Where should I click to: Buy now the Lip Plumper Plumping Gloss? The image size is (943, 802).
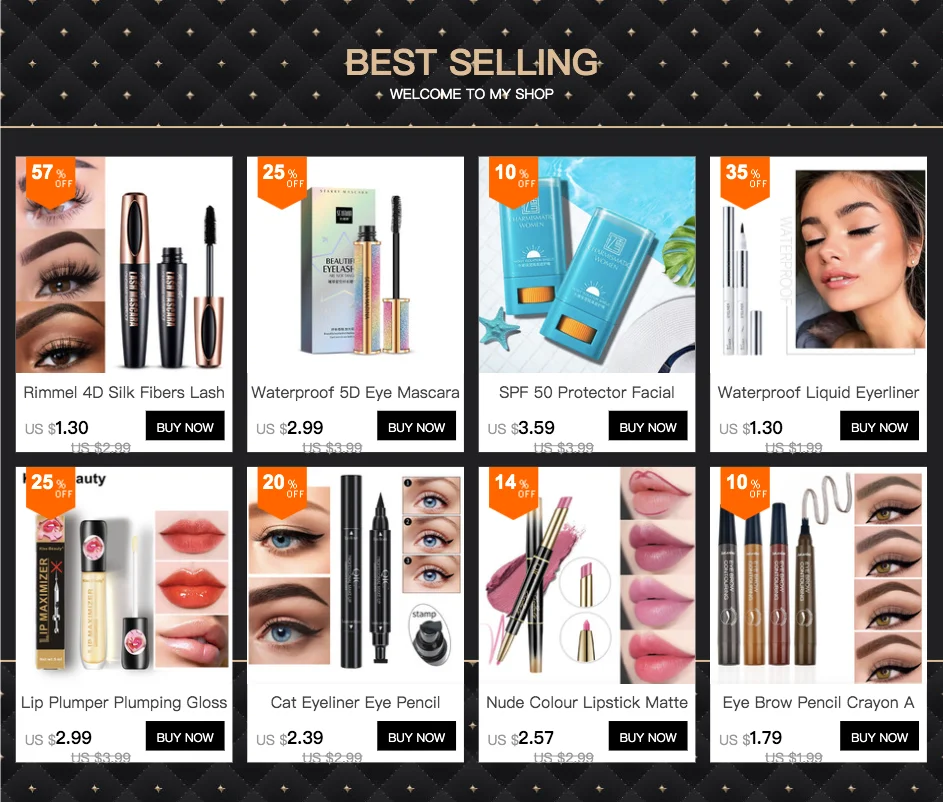coord(185,736)
